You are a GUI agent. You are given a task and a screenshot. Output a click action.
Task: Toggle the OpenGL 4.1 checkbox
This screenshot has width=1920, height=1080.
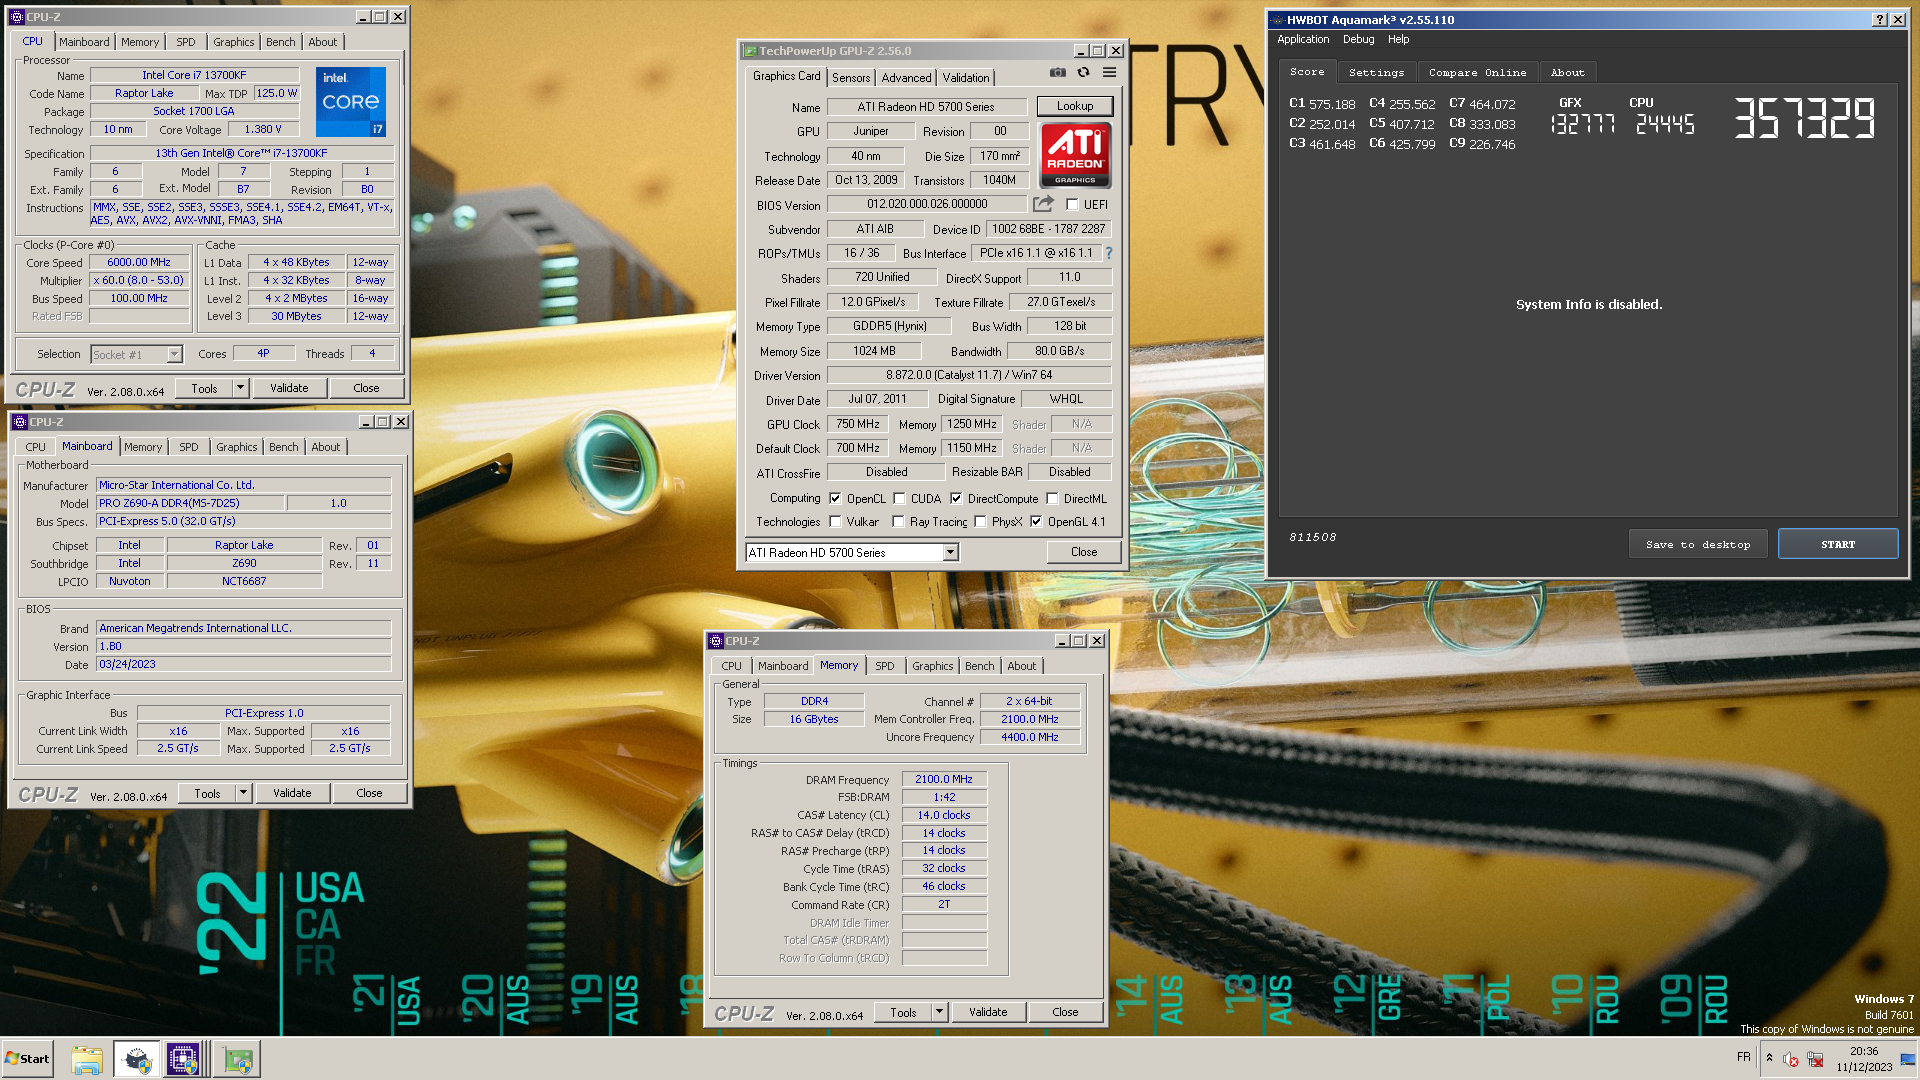point(1036,521)
